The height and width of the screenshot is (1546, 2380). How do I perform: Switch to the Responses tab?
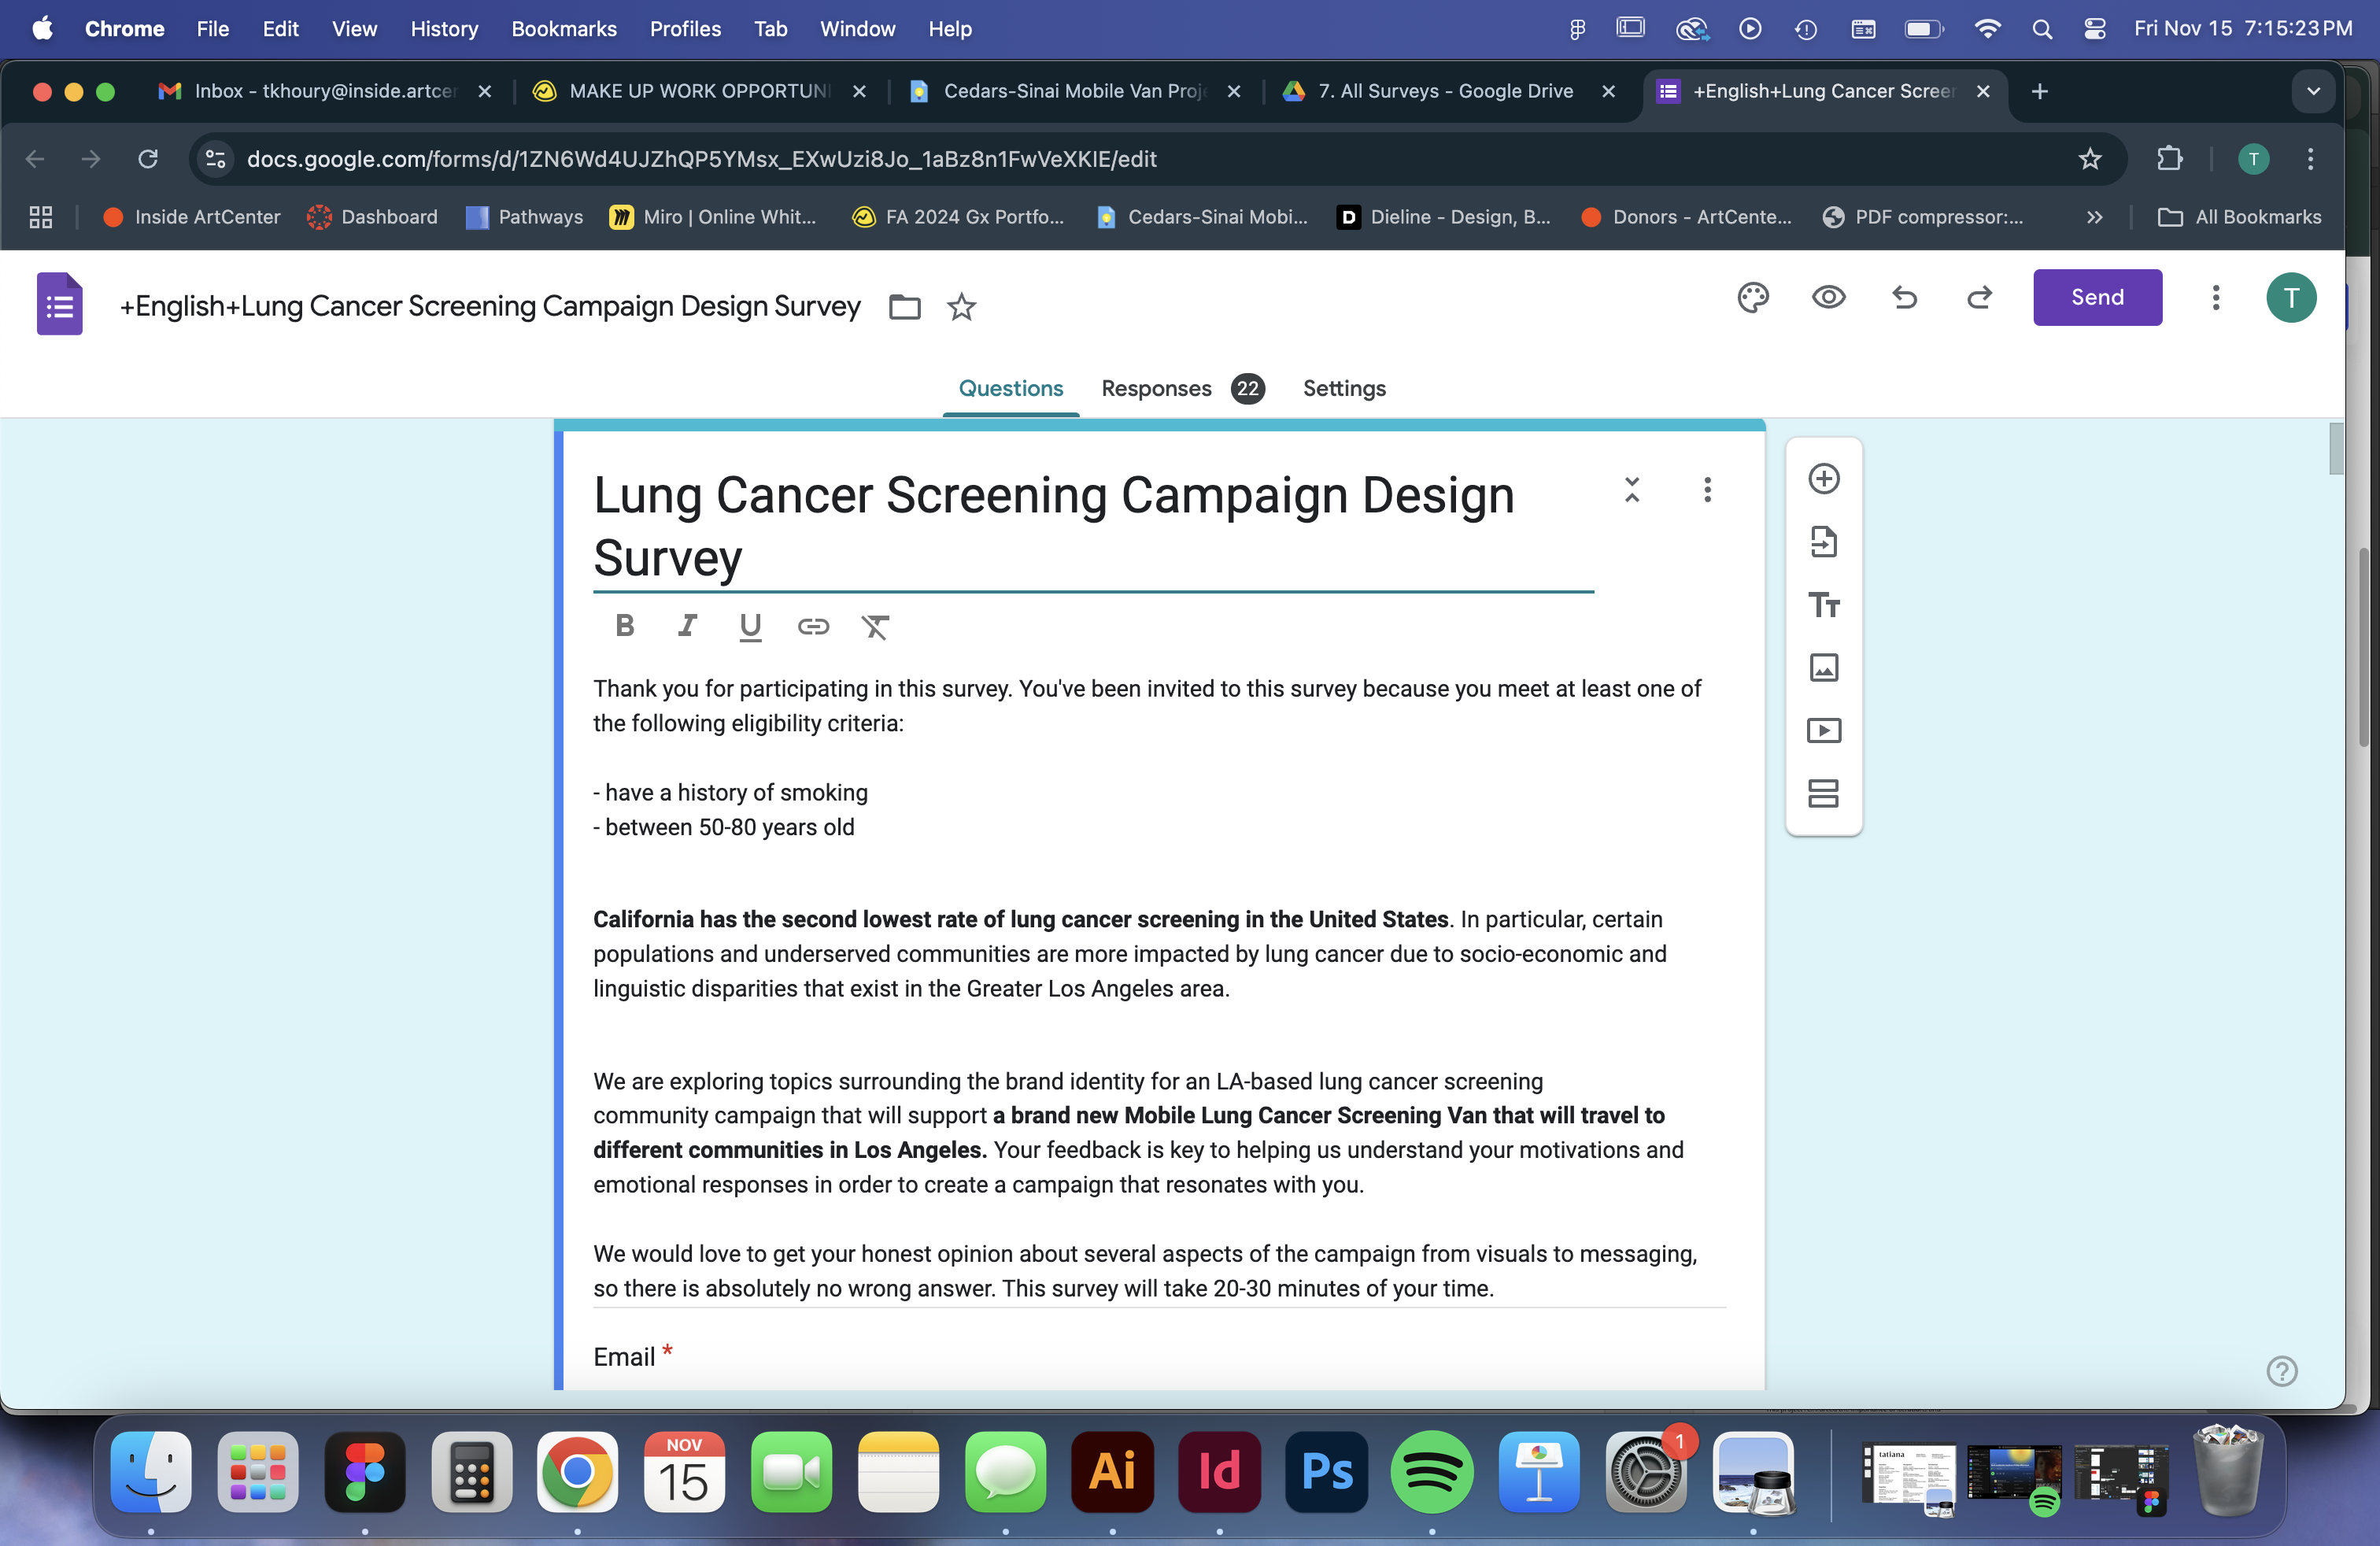1156,388
